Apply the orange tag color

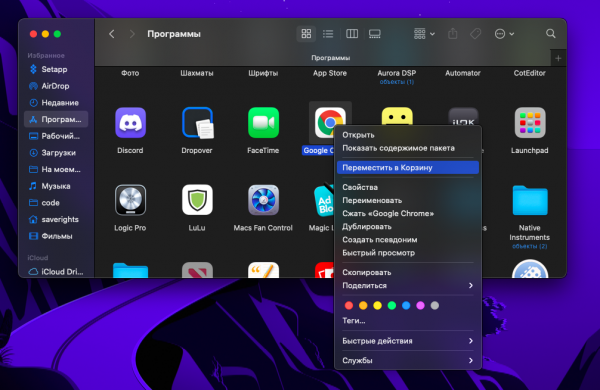click(x=363, y=305)
